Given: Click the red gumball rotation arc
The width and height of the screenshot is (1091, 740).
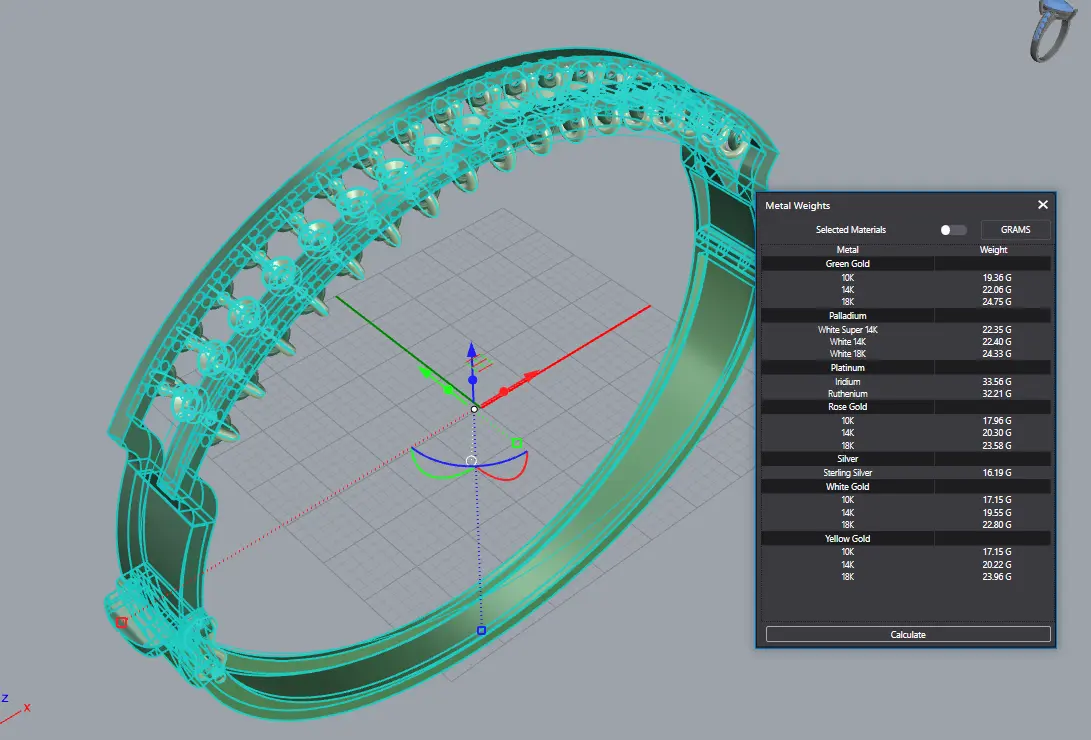Looking at the screenshot, I should click(510, 470).
